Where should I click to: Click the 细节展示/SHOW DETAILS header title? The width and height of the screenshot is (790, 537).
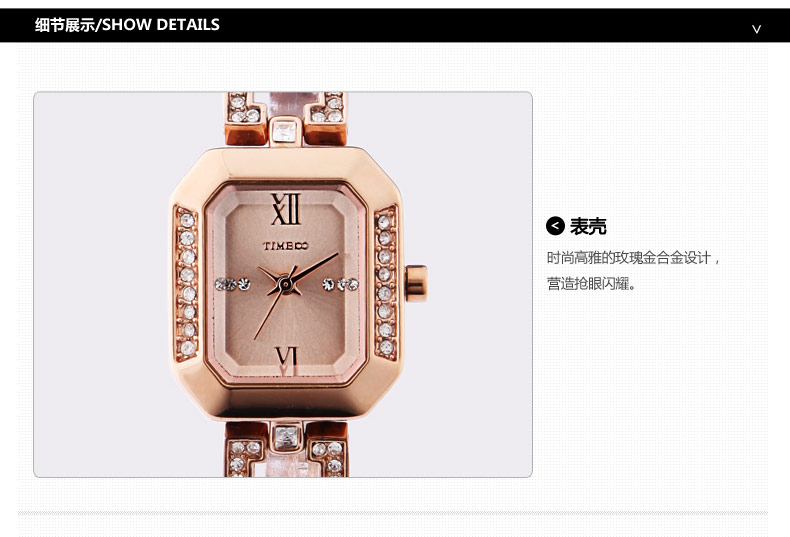click(127, 25)
